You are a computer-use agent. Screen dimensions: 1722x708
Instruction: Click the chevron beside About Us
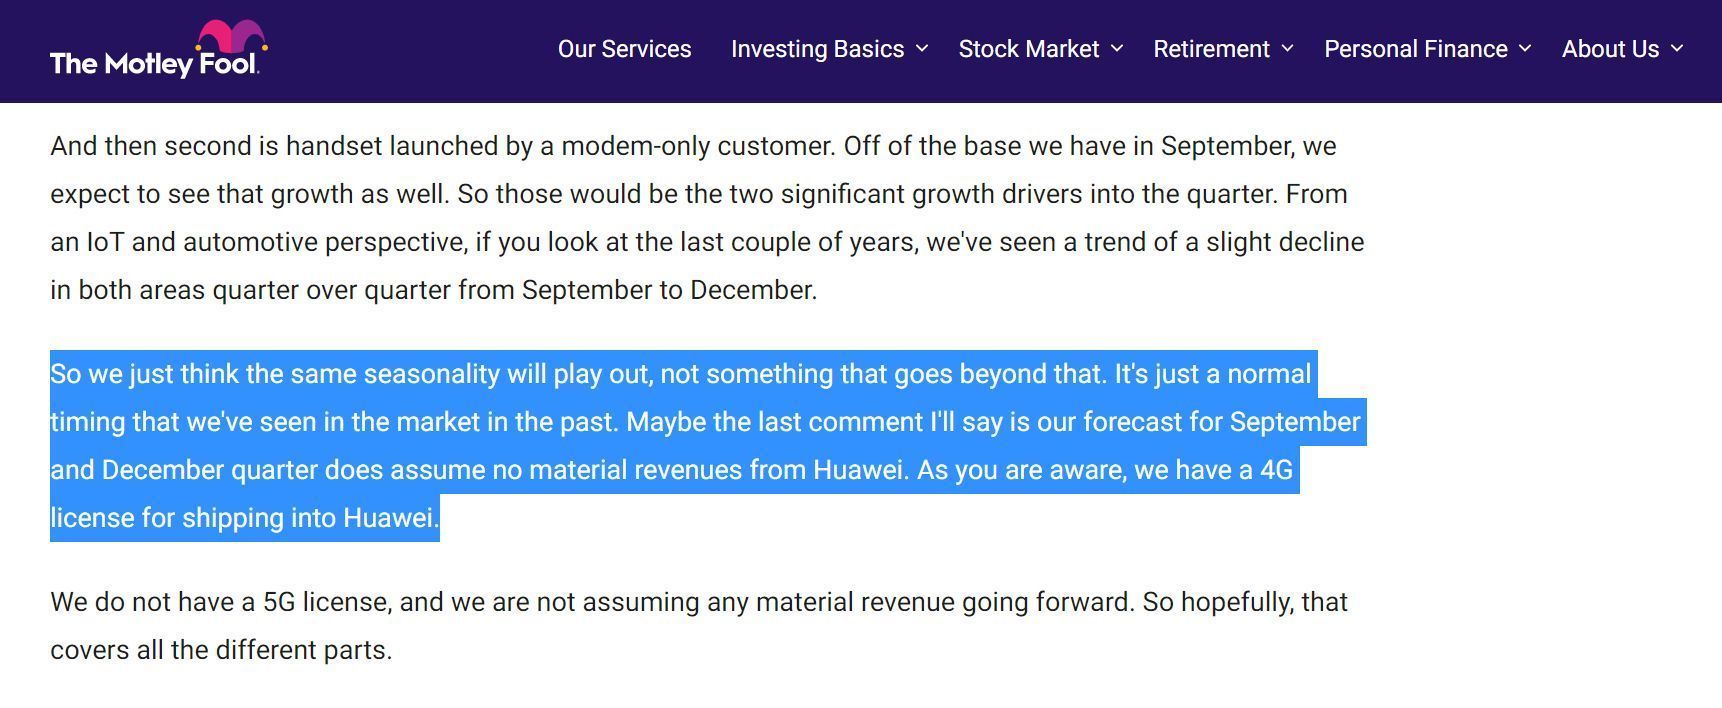point(1677,48)
